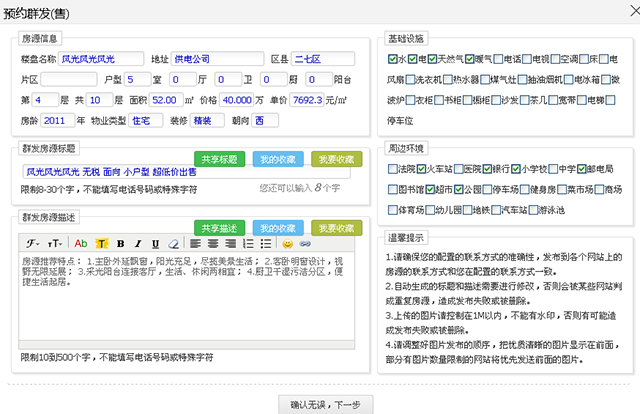
Task: Open the smiley emoticon picker
Action: pyautogui.click(x=288, y=244)
